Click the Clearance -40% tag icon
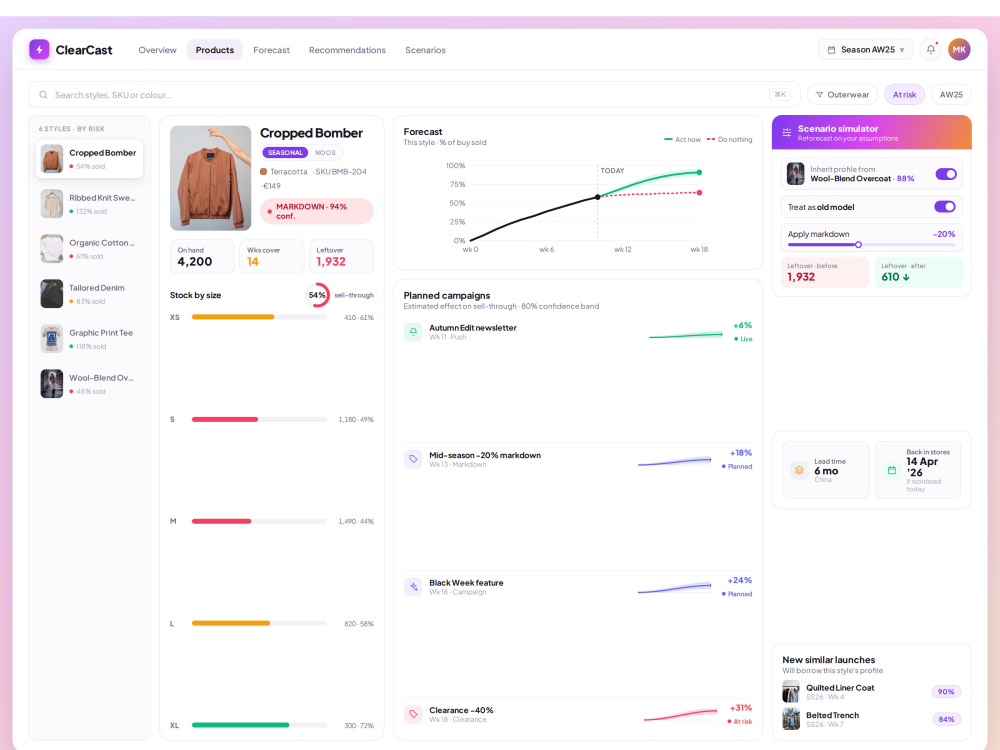Viewport: 1000px width, 750px height. point(413,714)
